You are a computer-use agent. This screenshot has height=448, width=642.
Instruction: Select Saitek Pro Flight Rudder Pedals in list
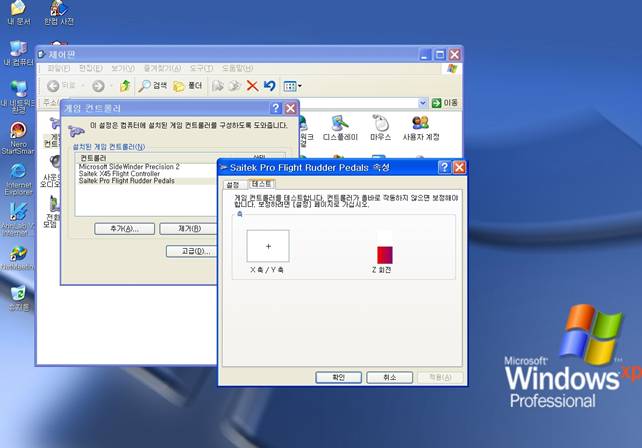(127, 181)
